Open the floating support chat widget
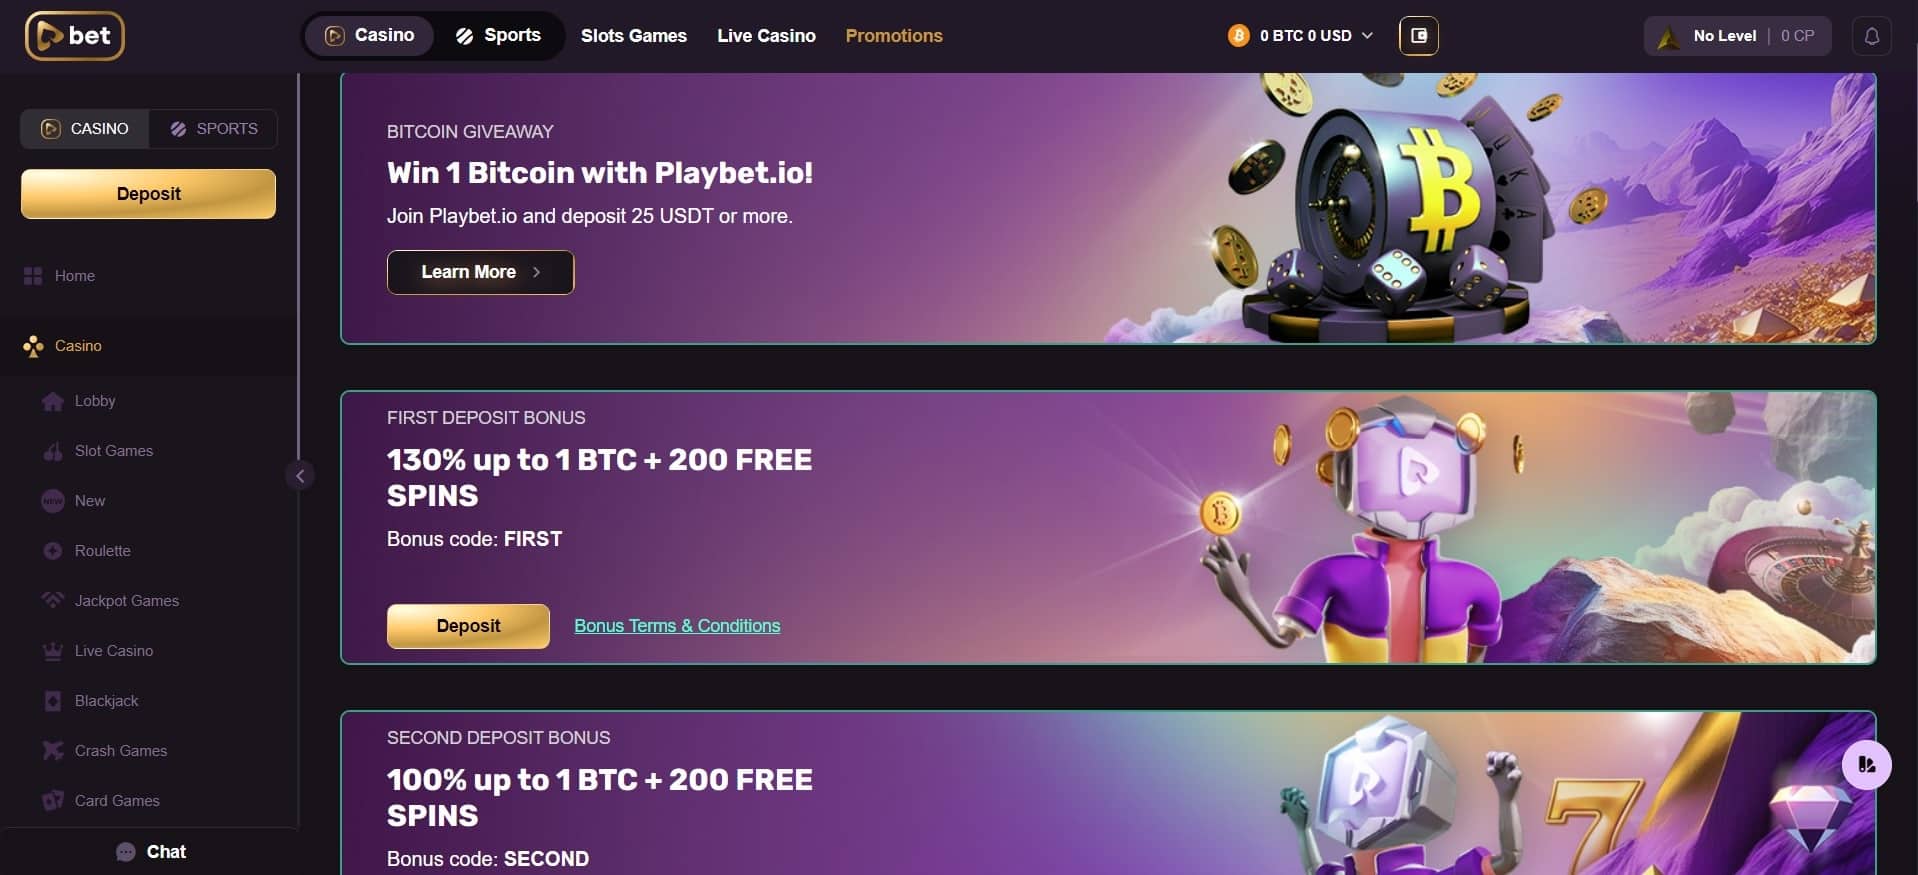 1866,765
